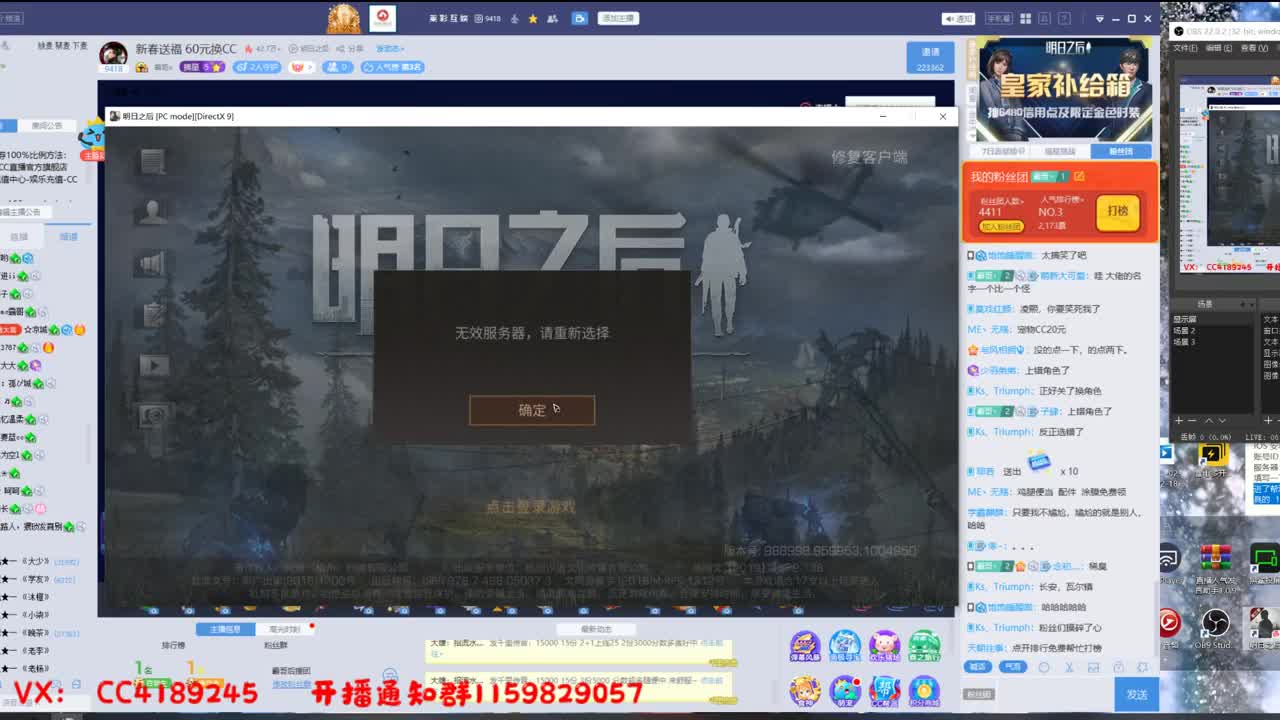Click the 人气榜 第3名 badge

point(393,67)
